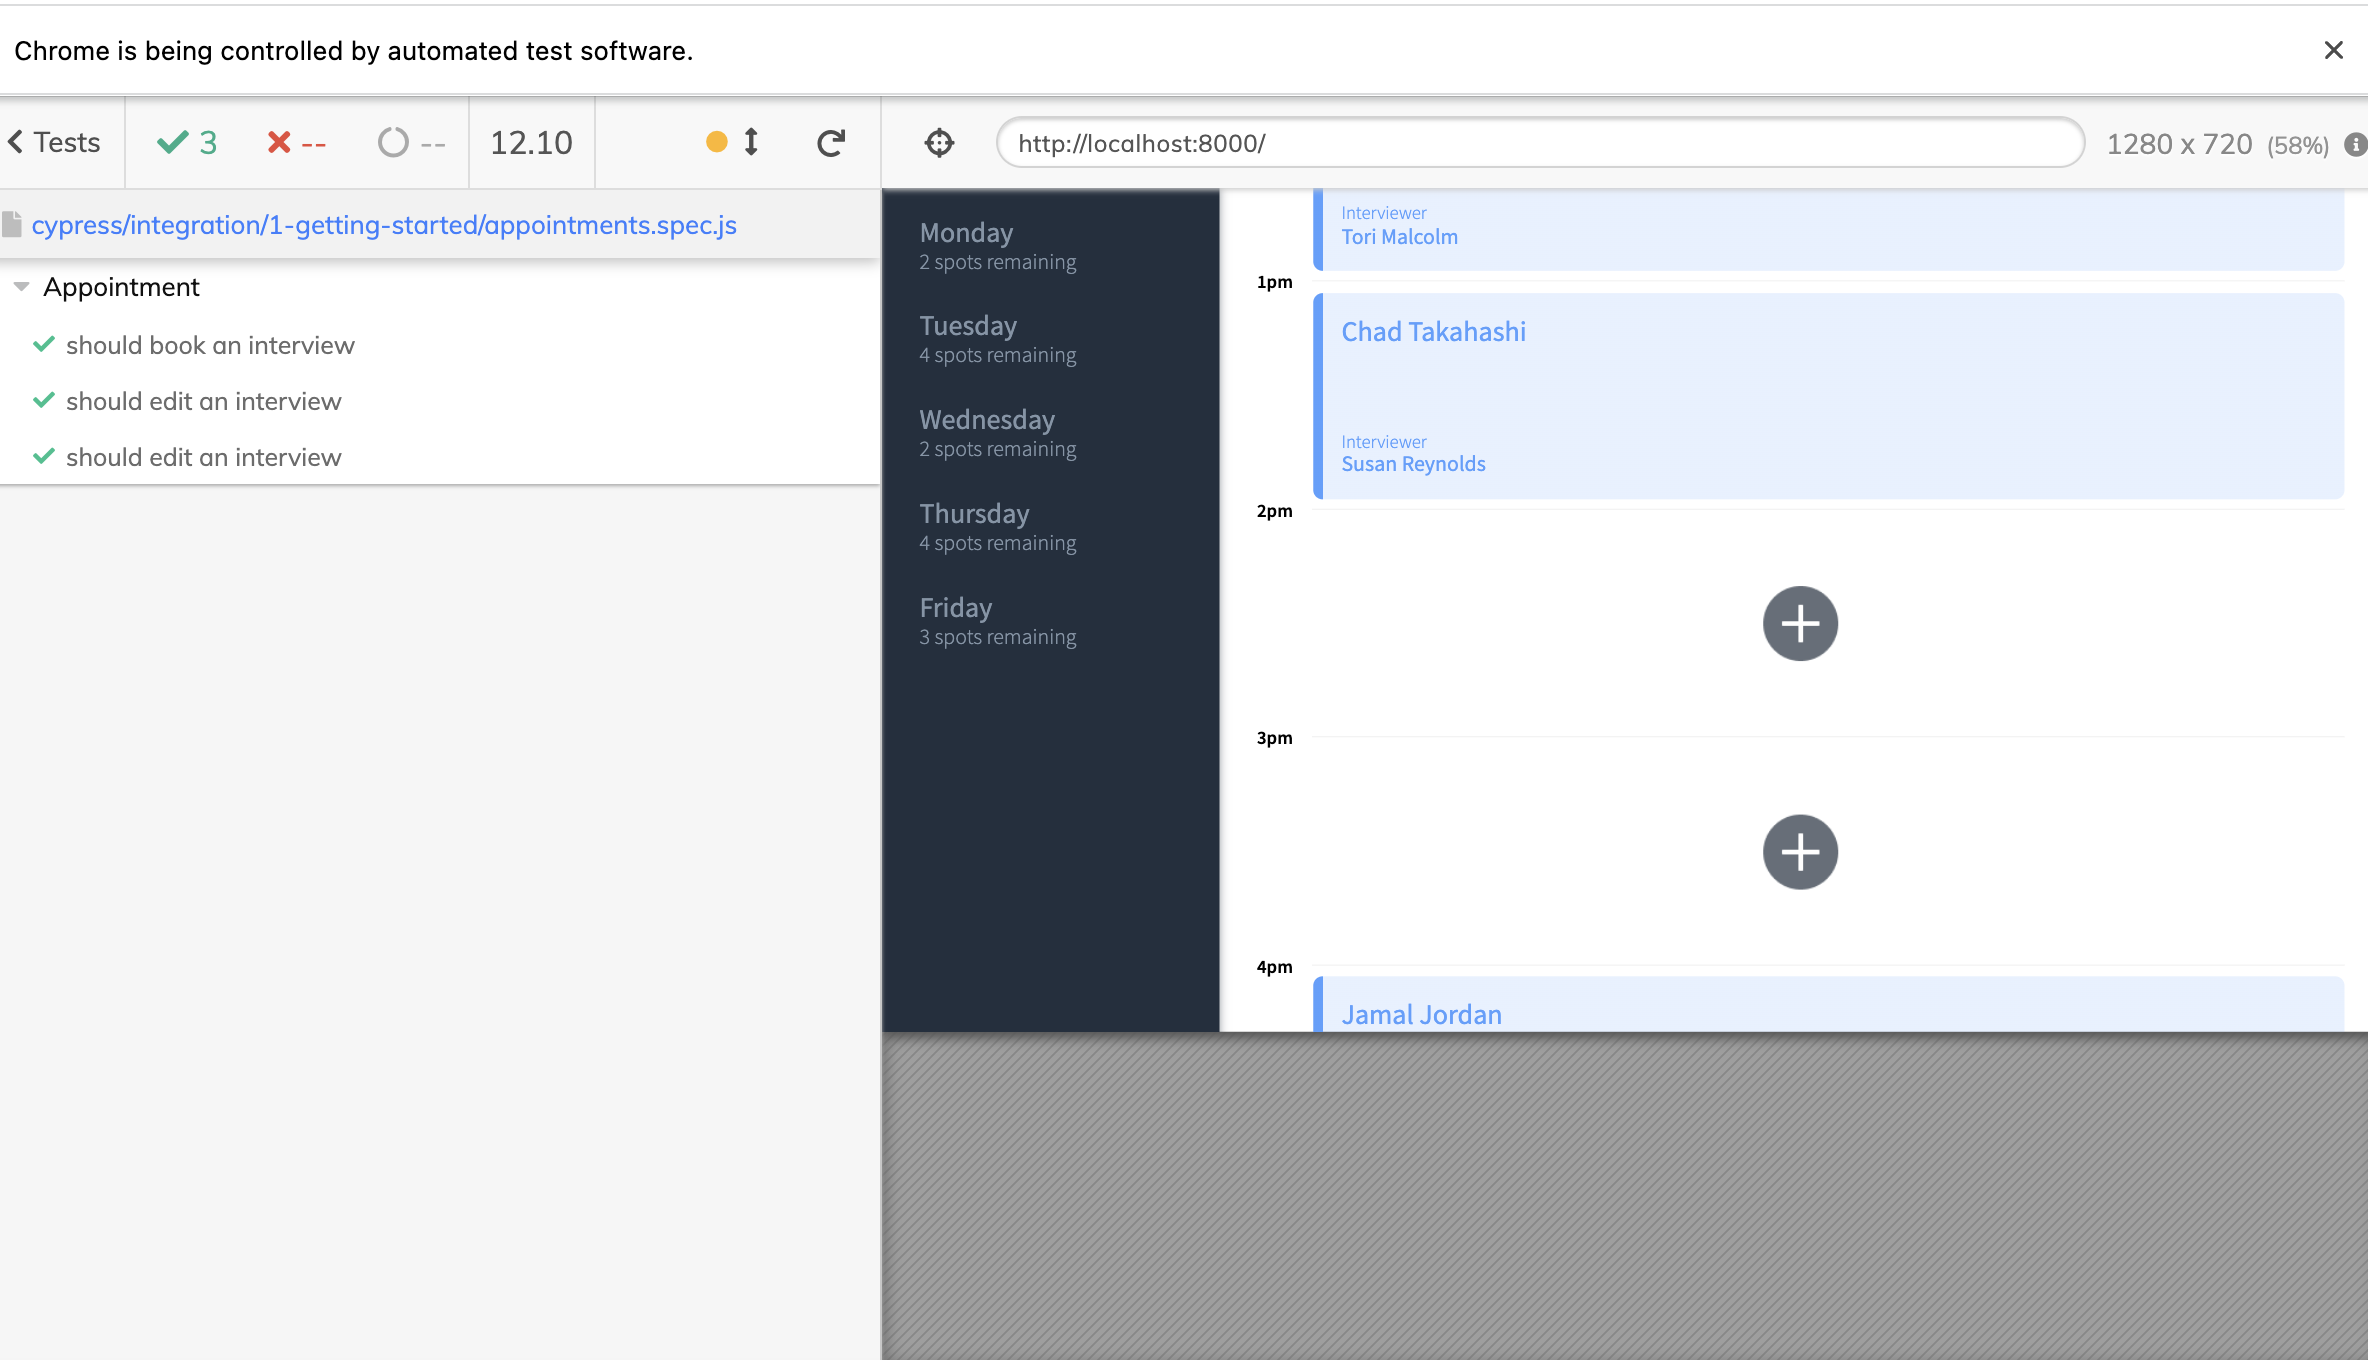Dismiss the automated test software banner
The image size is (2368, 1360).
pos(2334,50)
